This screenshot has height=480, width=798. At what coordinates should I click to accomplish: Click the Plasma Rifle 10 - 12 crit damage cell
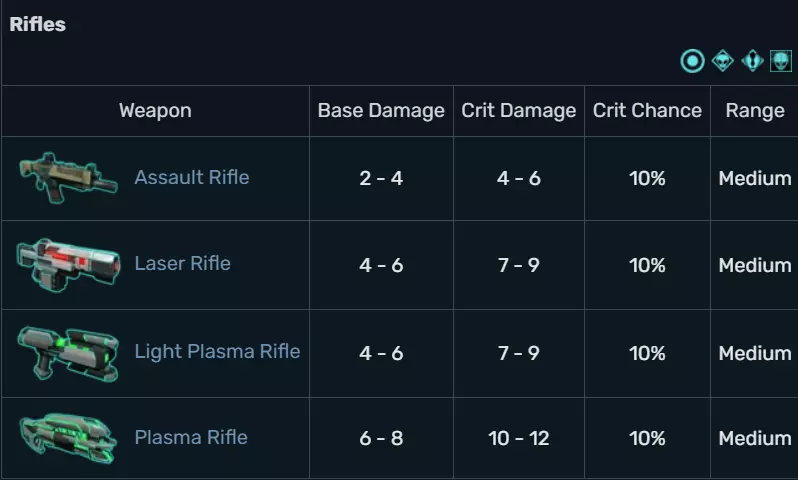519,439
